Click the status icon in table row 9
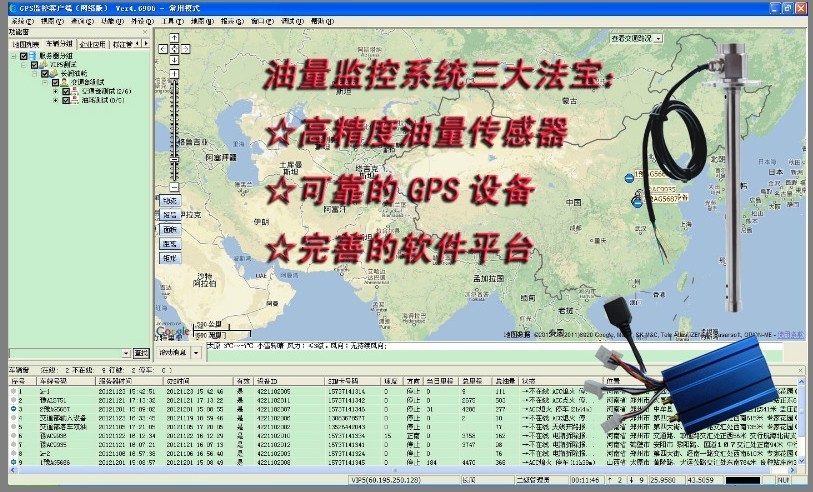This screenshot has height=492, width=813. point(13,462)
